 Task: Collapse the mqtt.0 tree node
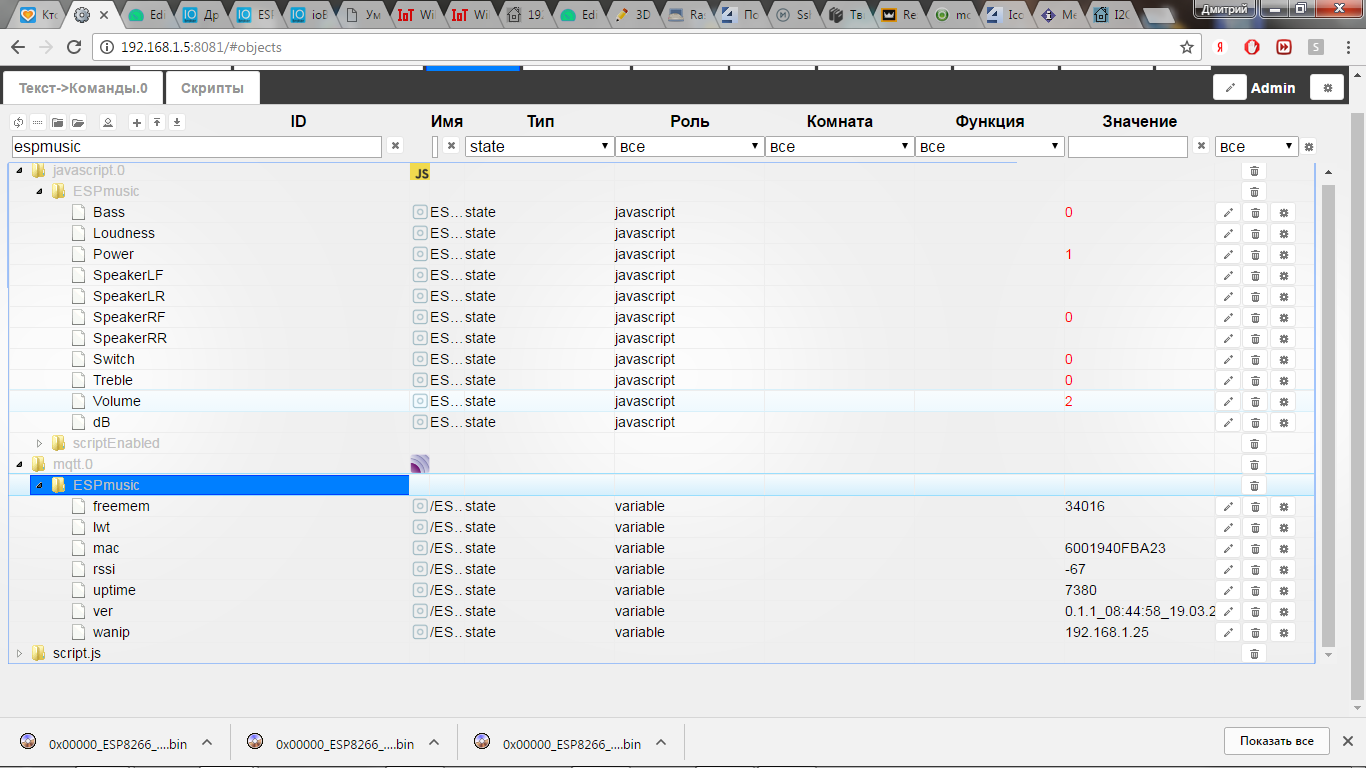click(19, 464)
